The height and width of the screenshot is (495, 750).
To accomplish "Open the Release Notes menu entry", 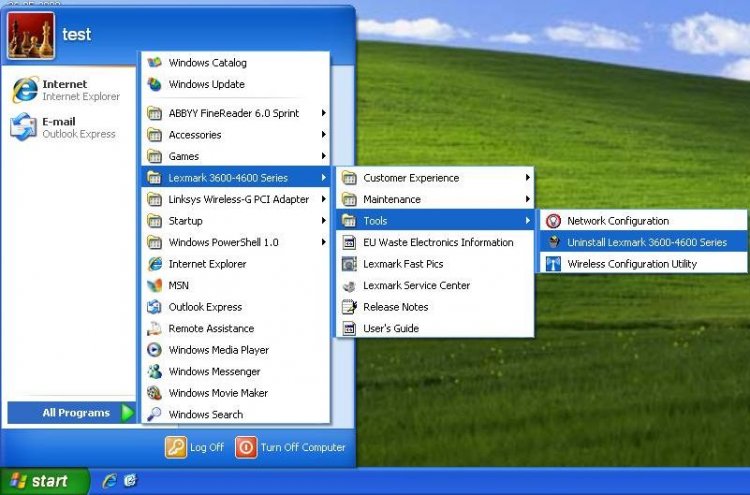I will (435, 307).
